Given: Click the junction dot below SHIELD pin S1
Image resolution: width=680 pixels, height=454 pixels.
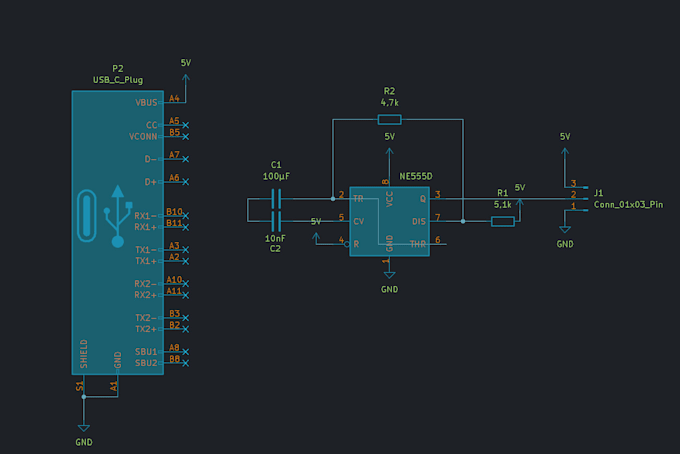Looking at the screenshot, I should [84, 397].
